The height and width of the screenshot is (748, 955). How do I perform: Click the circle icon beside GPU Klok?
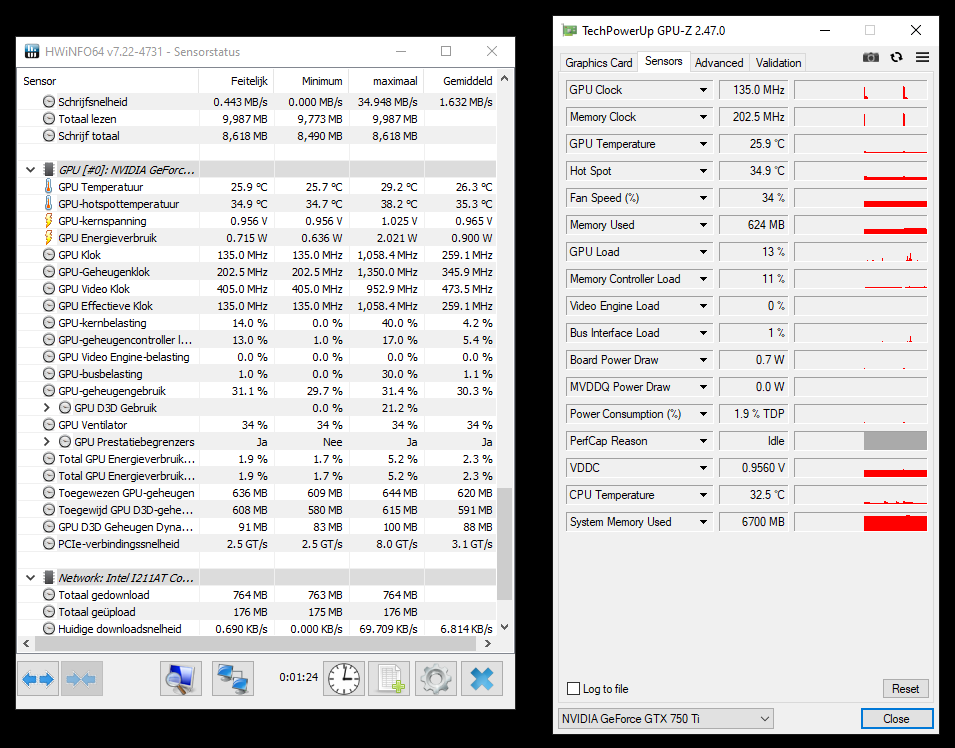(49, 255)
